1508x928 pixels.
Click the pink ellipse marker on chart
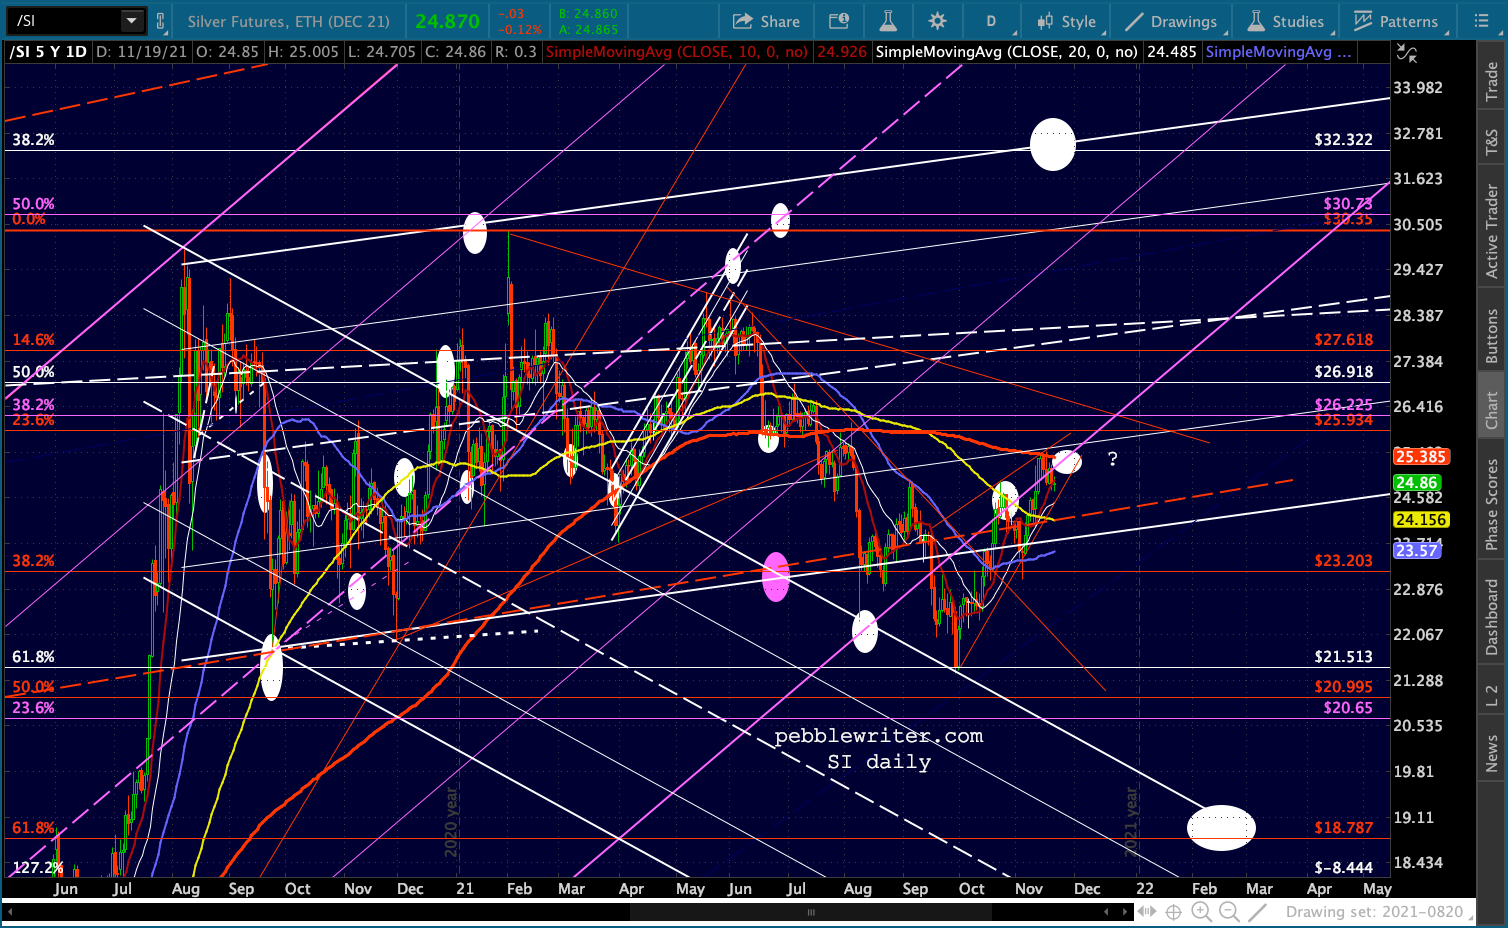776,577
